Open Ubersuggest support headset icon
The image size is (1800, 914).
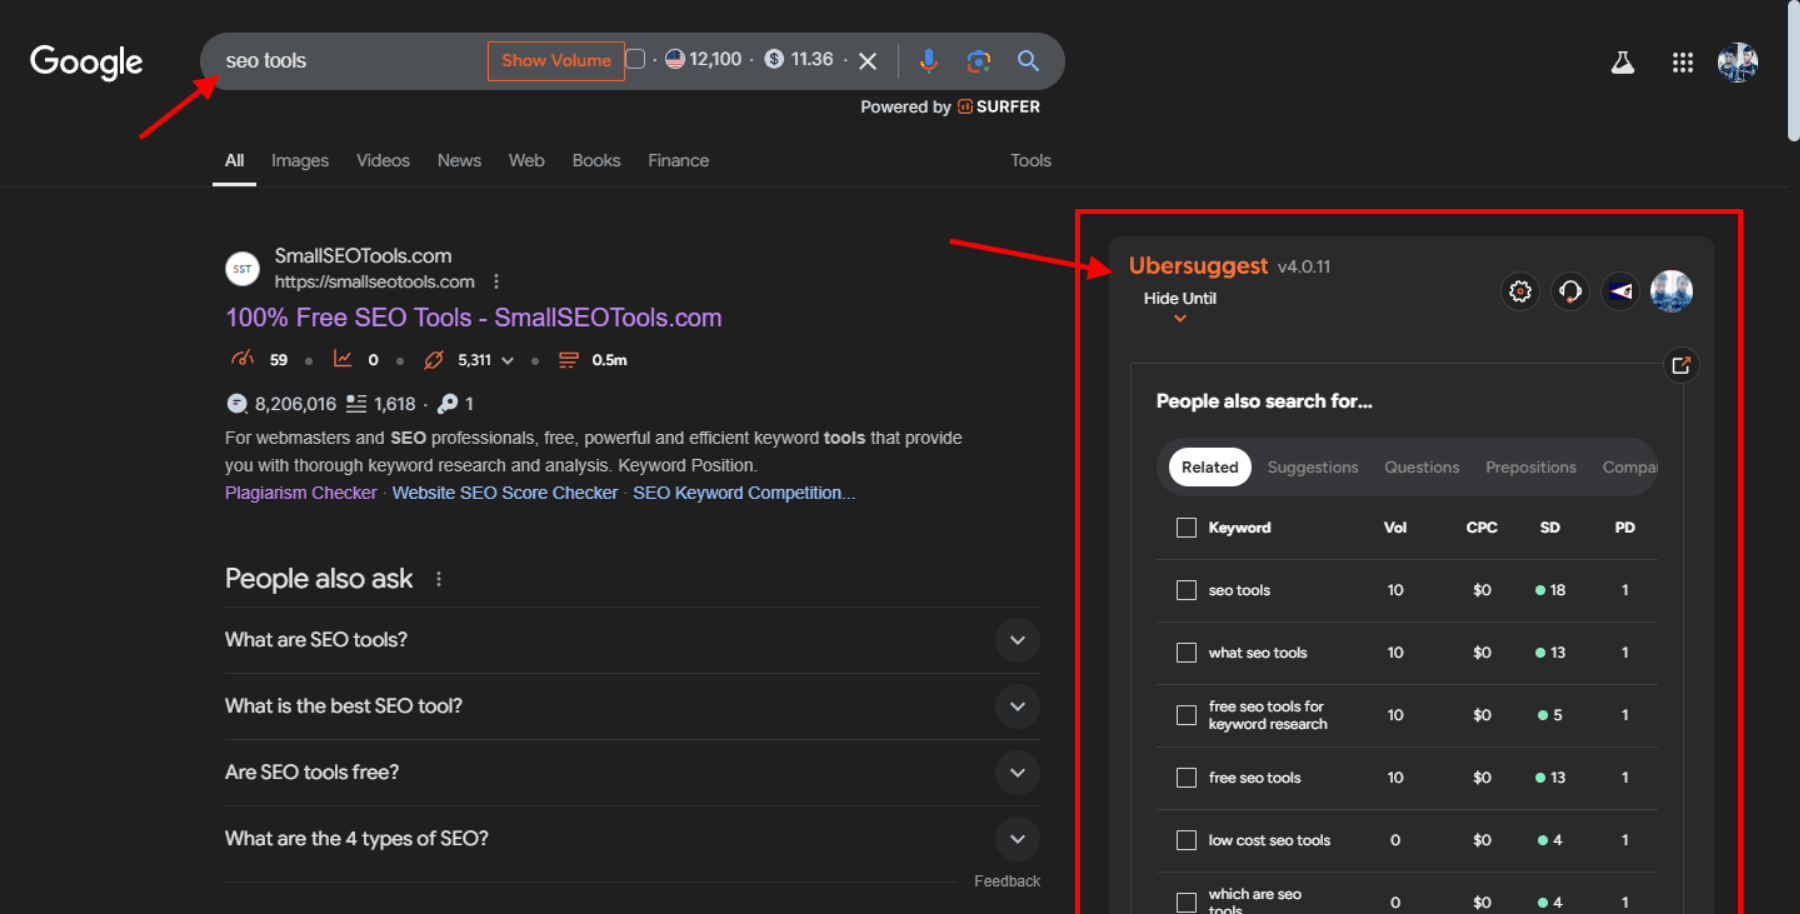(x=1570, y=291)
